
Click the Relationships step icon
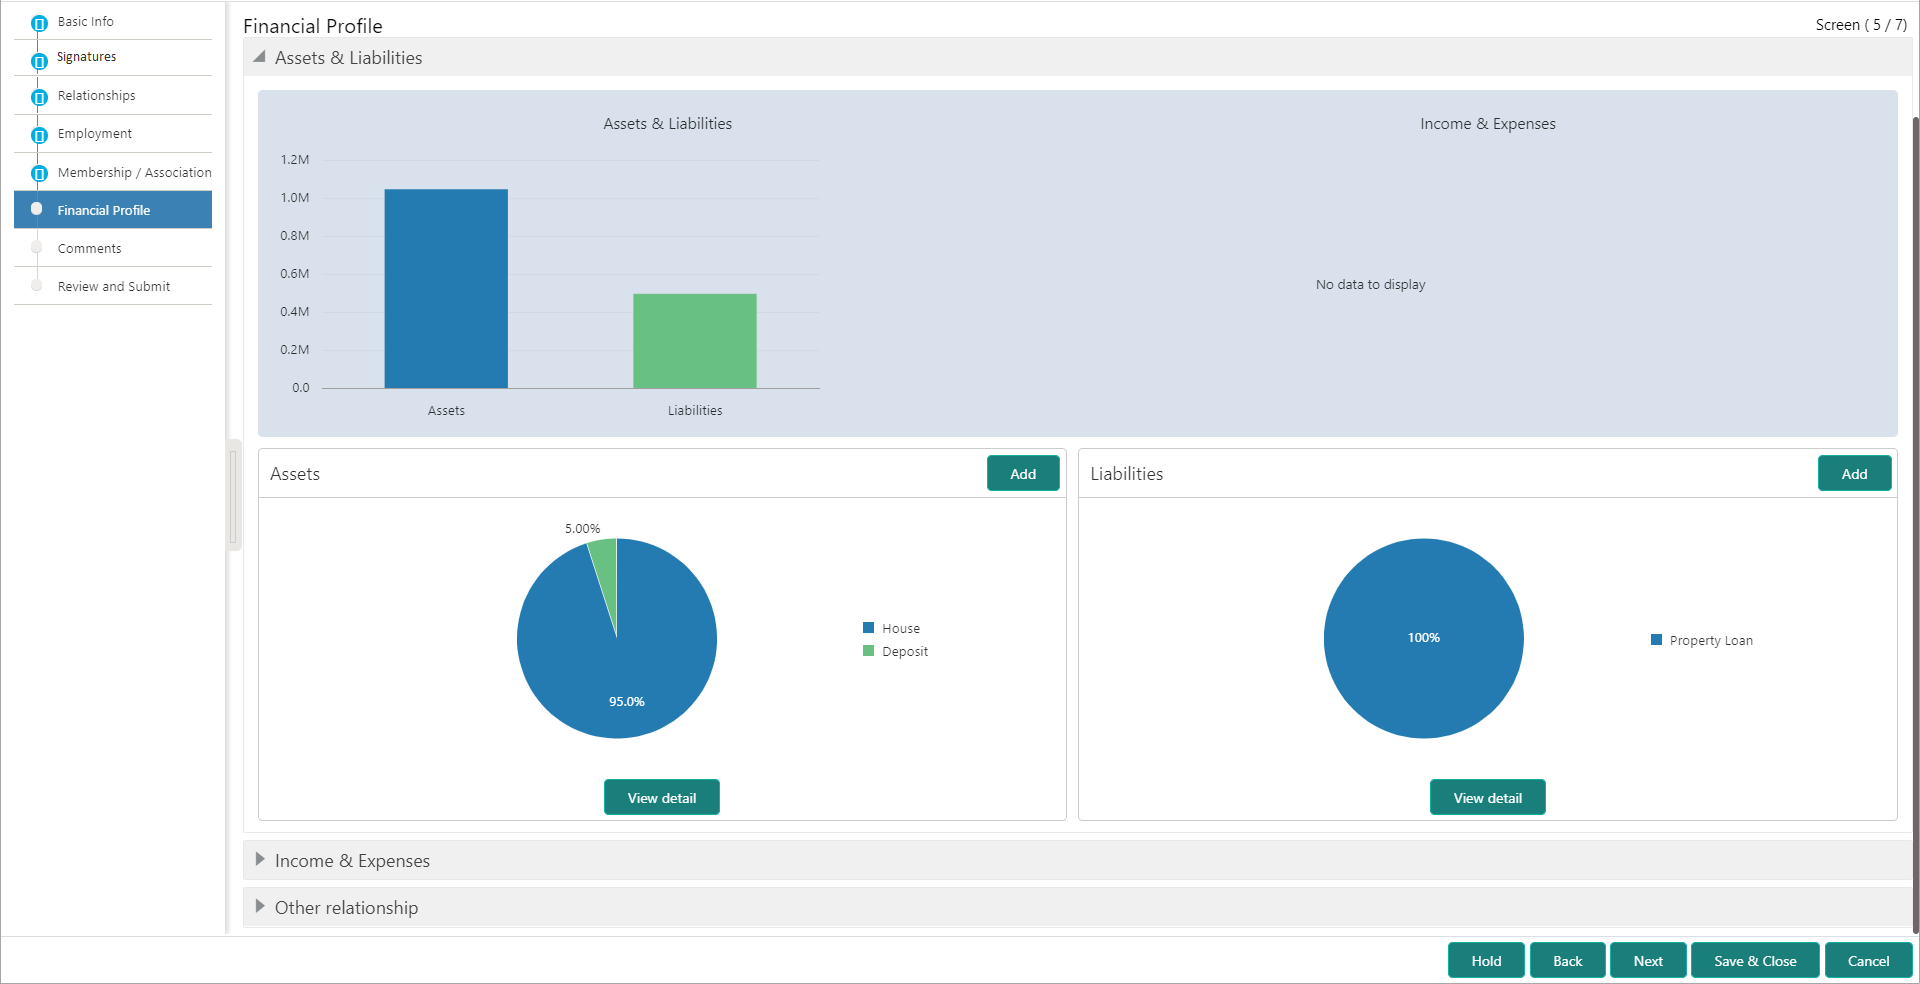click(39, 97)
